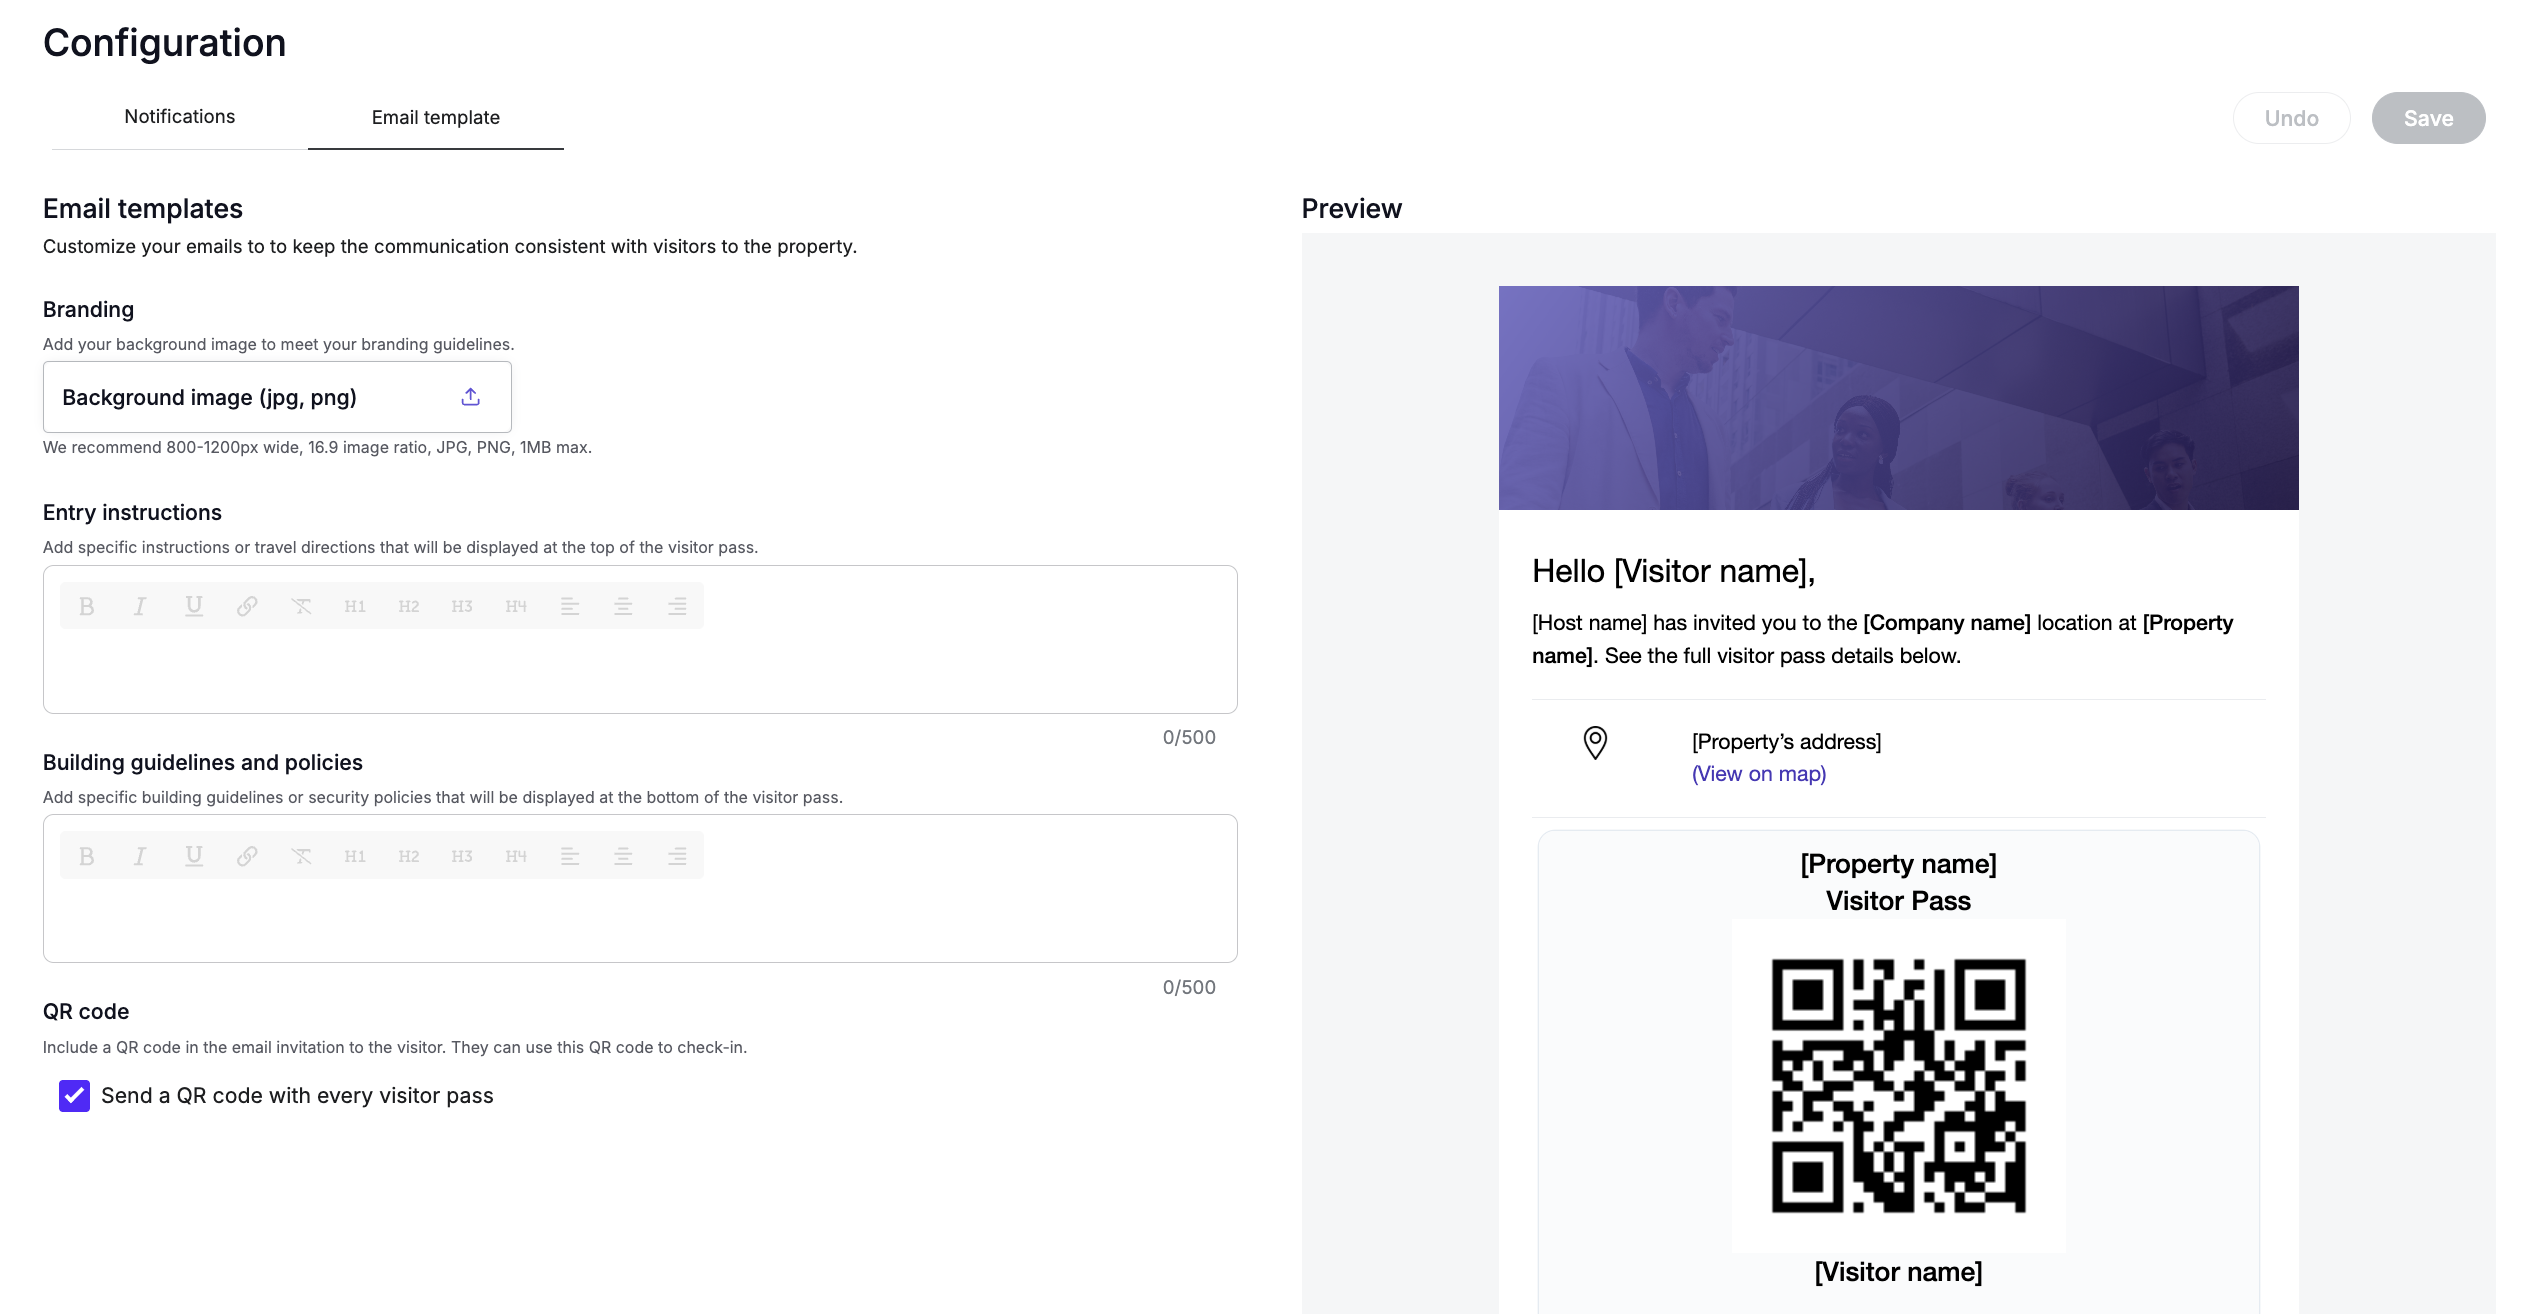Click the Background image upload field

[x=277, y=397]
